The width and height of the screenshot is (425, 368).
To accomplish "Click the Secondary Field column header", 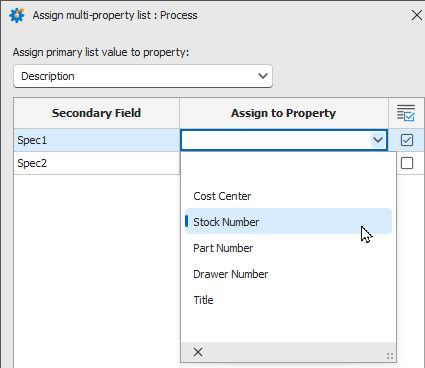I will pos(96,113).
